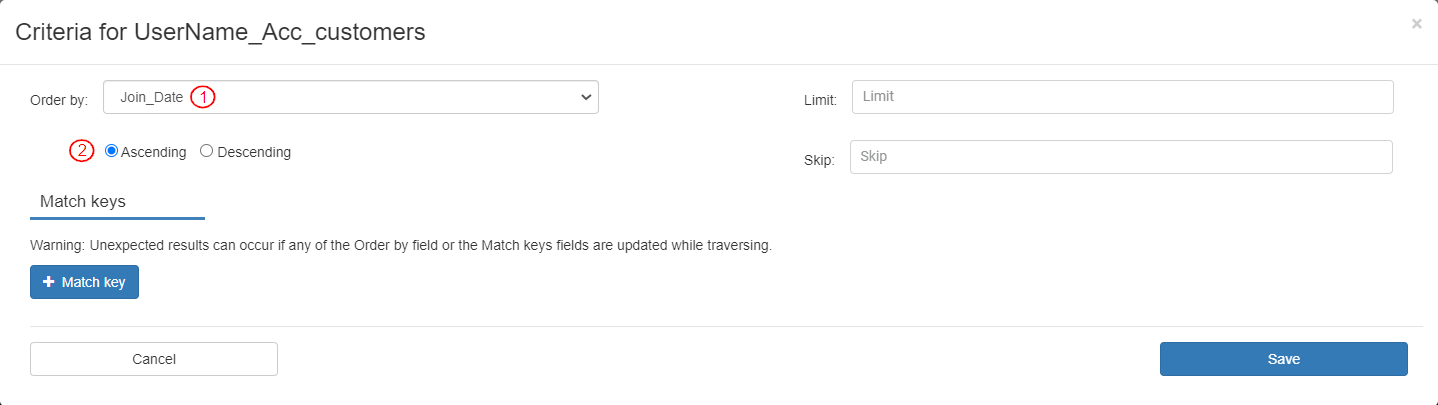Click the "Ascending" label text
This screenshot has height=405, width=1438.
[153, 152]
